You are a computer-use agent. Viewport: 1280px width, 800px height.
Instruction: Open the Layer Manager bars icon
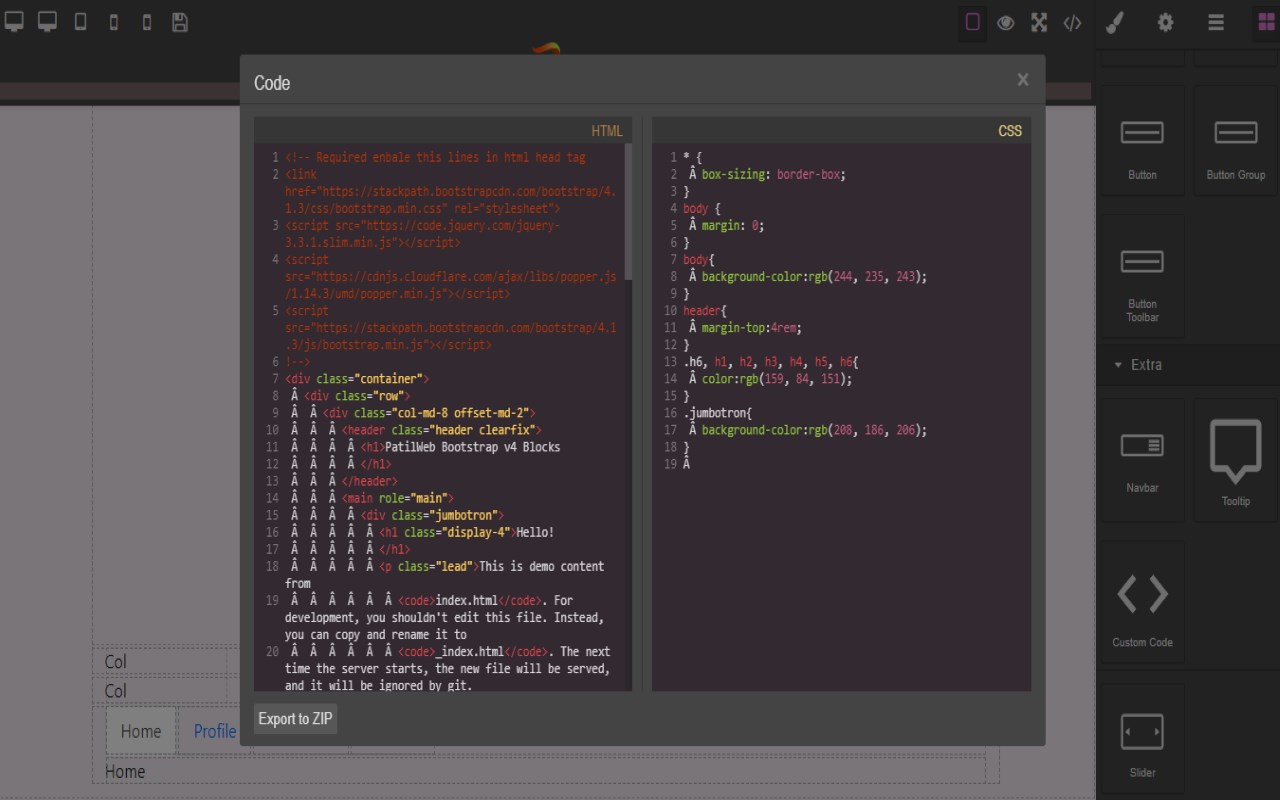[1216, 22]
